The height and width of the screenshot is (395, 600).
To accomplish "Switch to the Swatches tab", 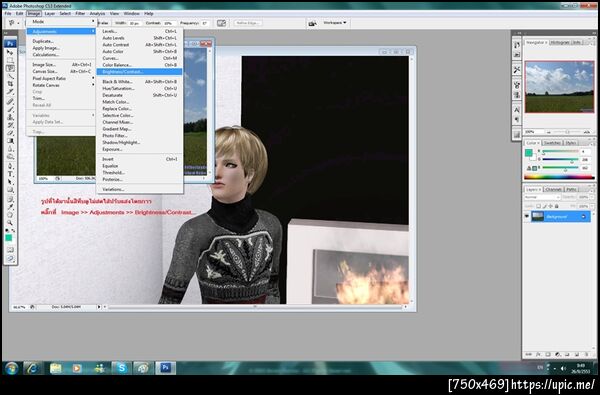I will pos(552,143).
